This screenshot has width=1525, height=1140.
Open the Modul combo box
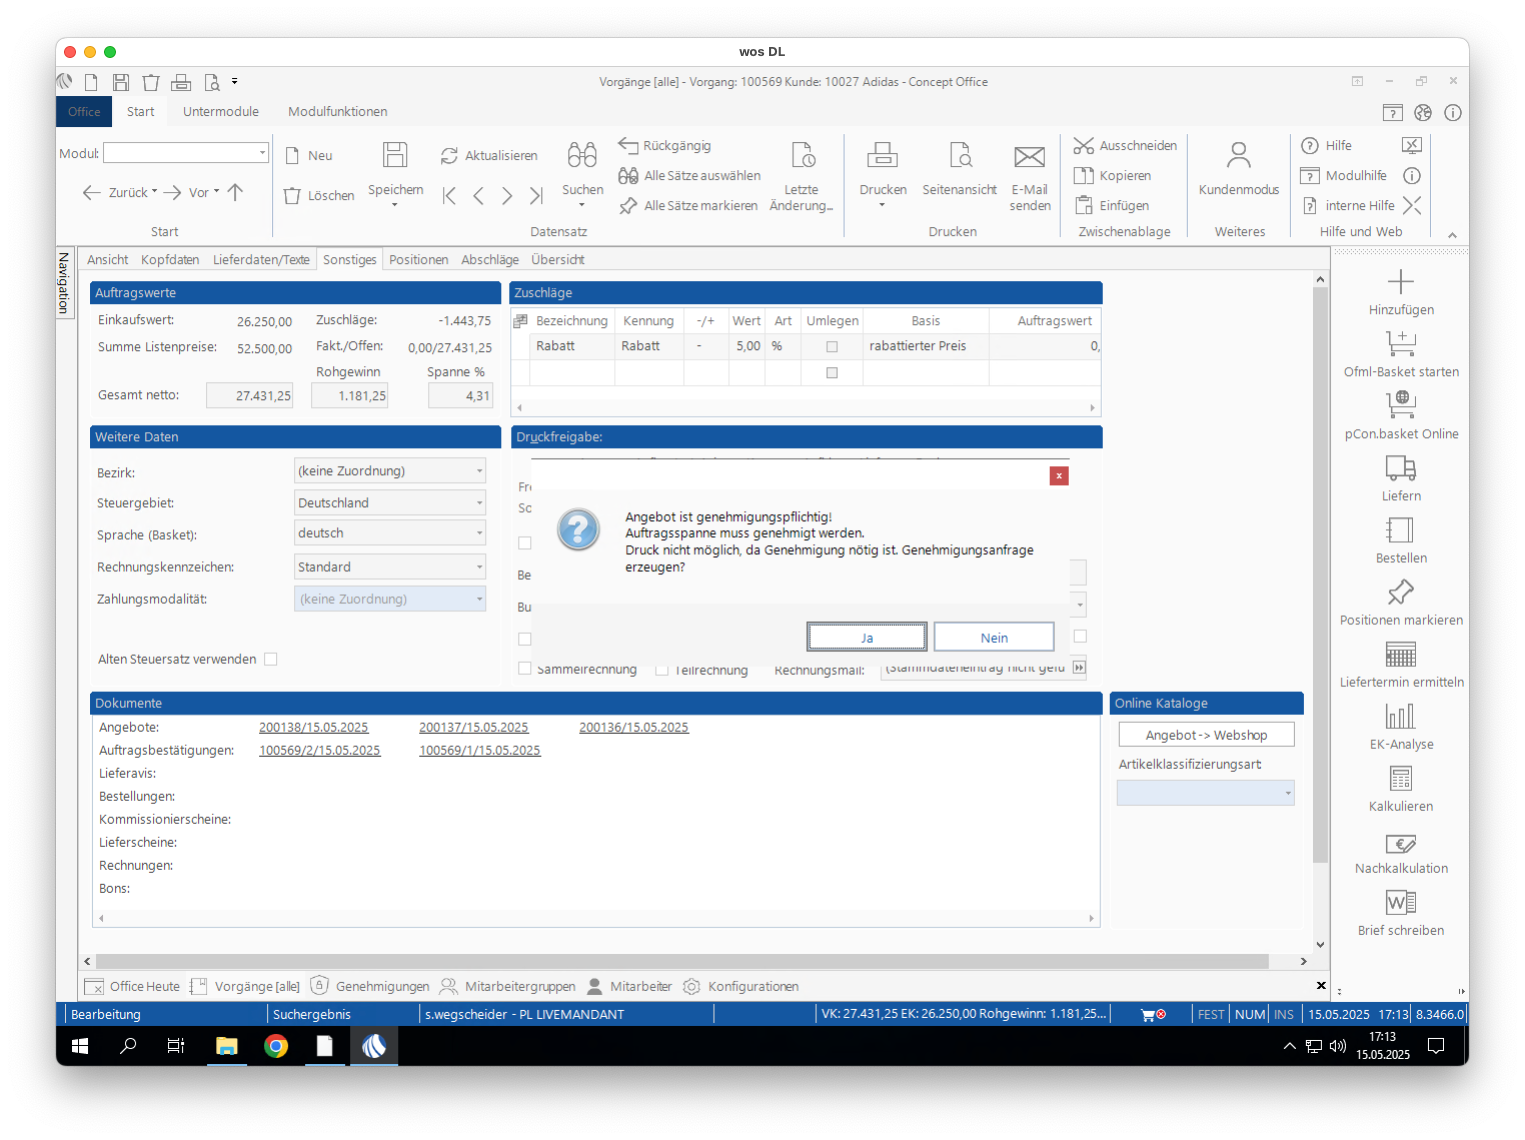[186, 153]
